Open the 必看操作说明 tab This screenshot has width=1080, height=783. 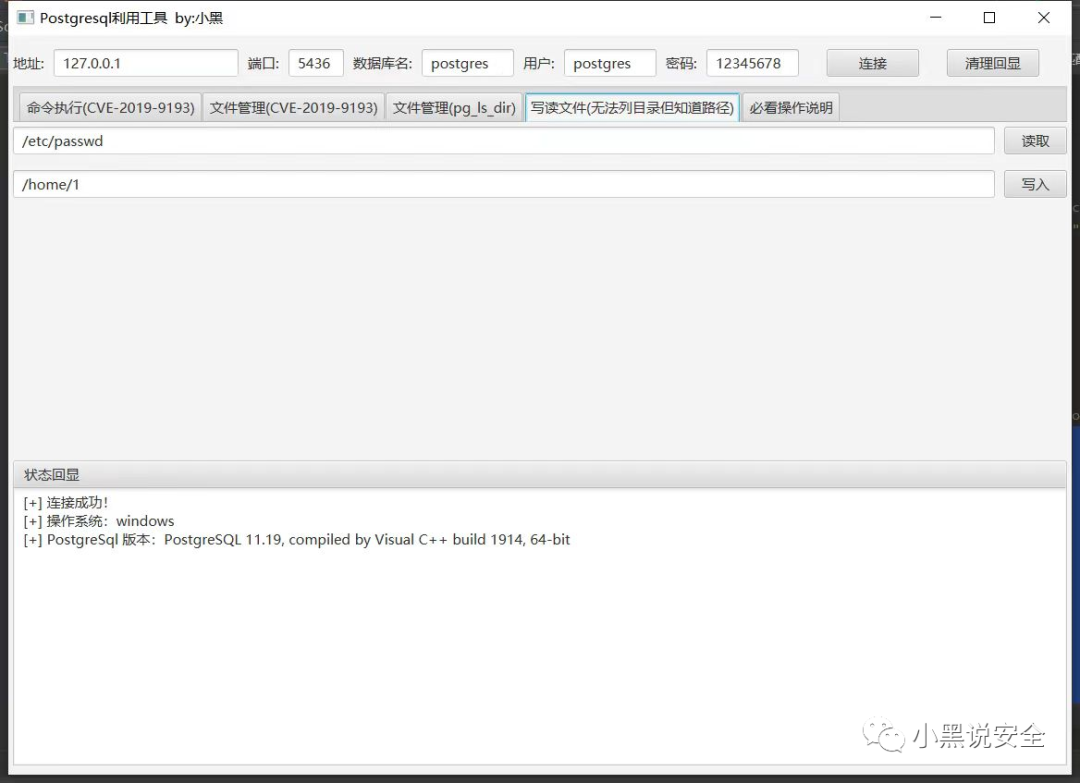tap(791, 108)
